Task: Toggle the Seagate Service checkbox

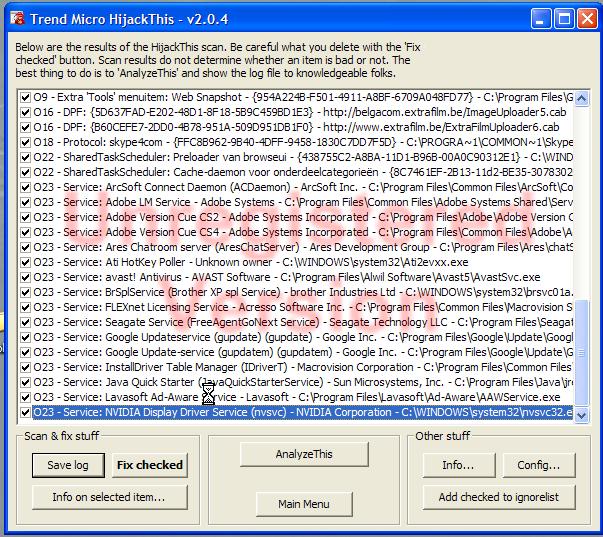Action: point(25,322)
